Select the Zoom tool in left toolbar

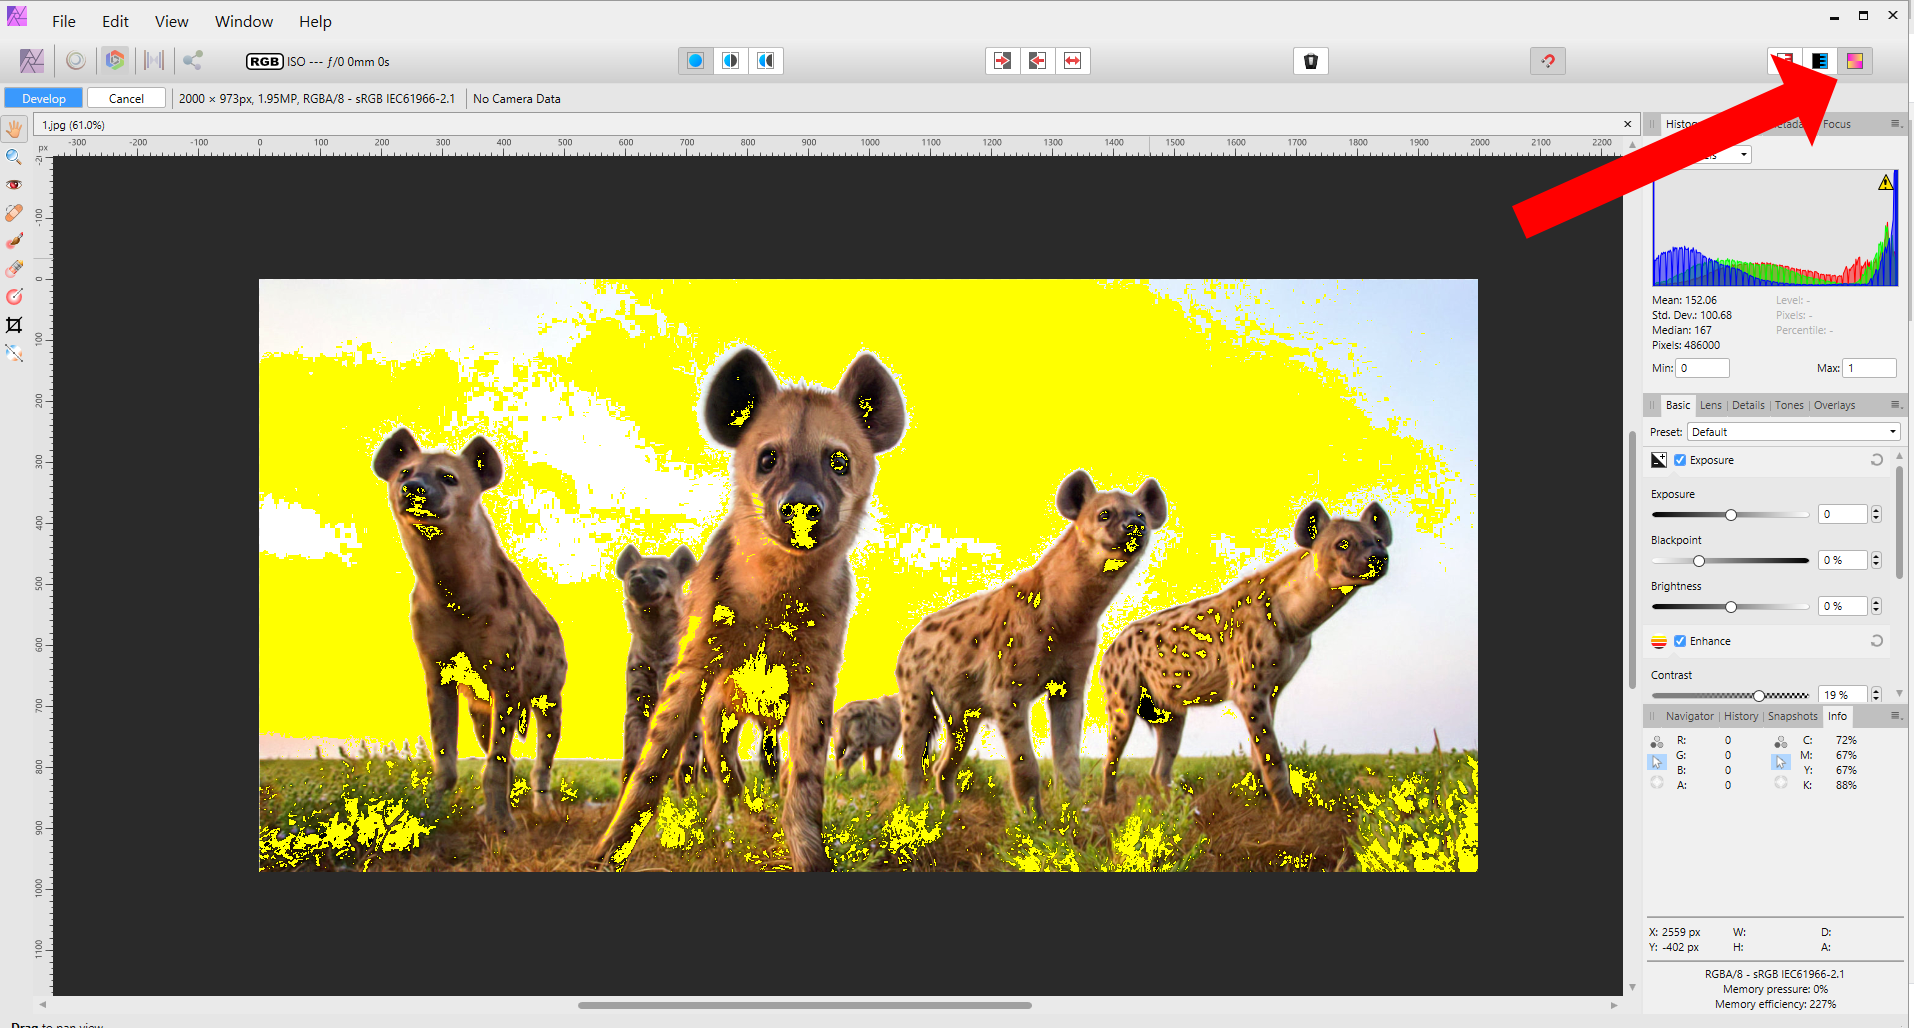pos(14,157)
